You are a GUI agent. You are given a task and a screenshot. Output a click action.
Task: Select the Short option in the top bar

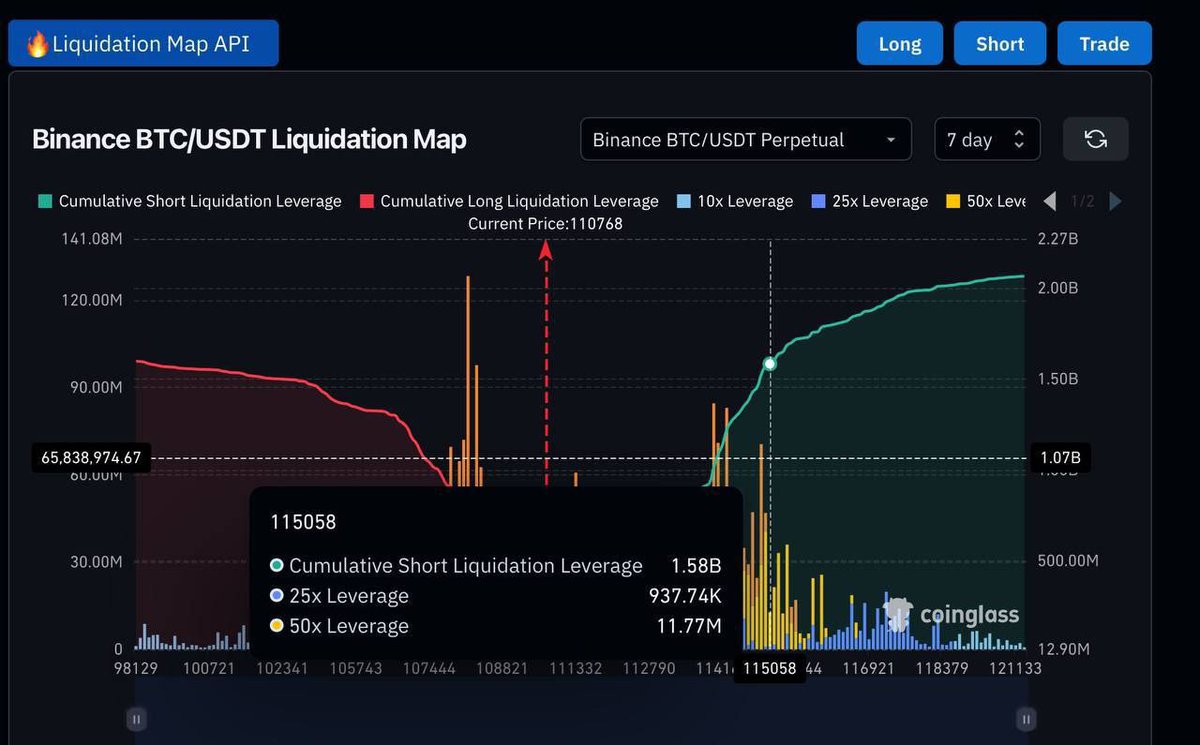coord(999,43)
